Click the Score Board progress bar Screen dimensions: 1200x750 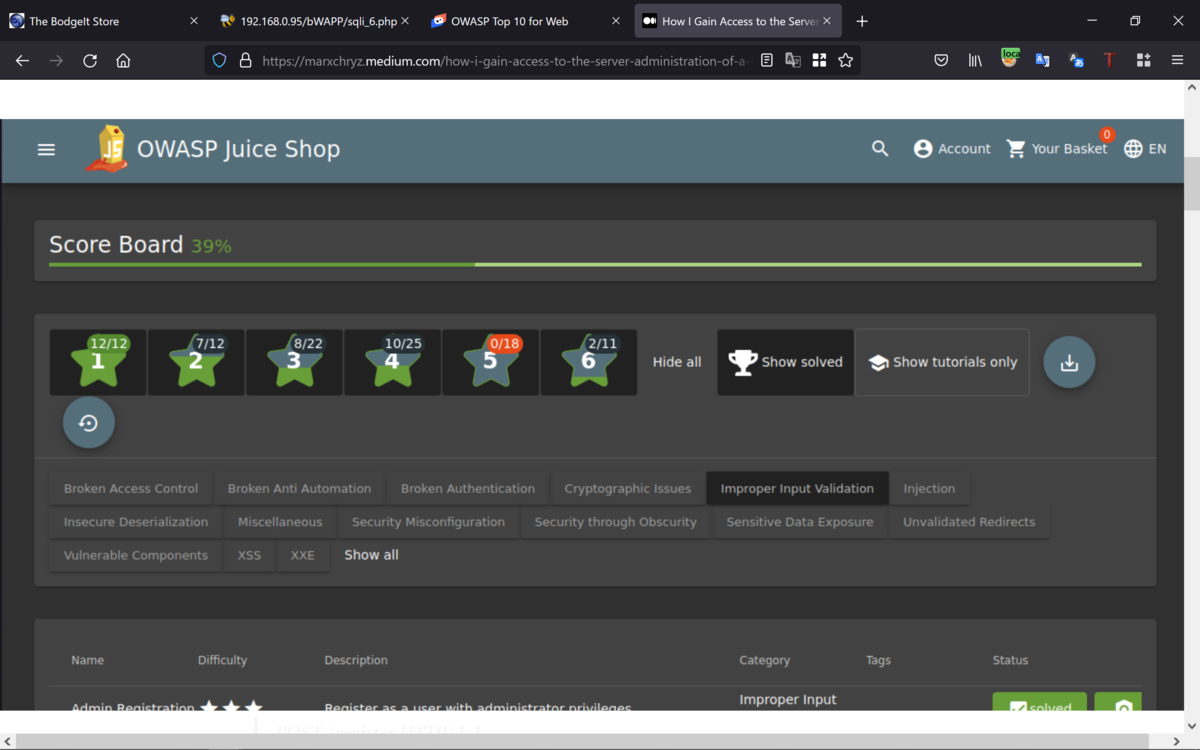[595, 265]
